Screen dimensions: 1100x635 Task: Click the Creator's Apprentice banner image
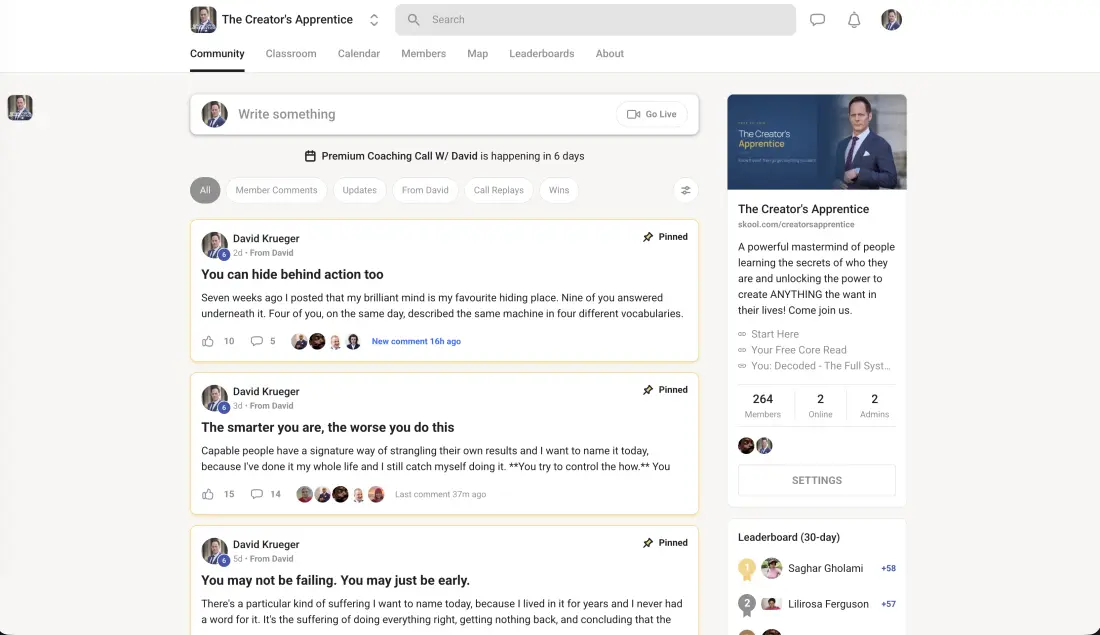817,142
